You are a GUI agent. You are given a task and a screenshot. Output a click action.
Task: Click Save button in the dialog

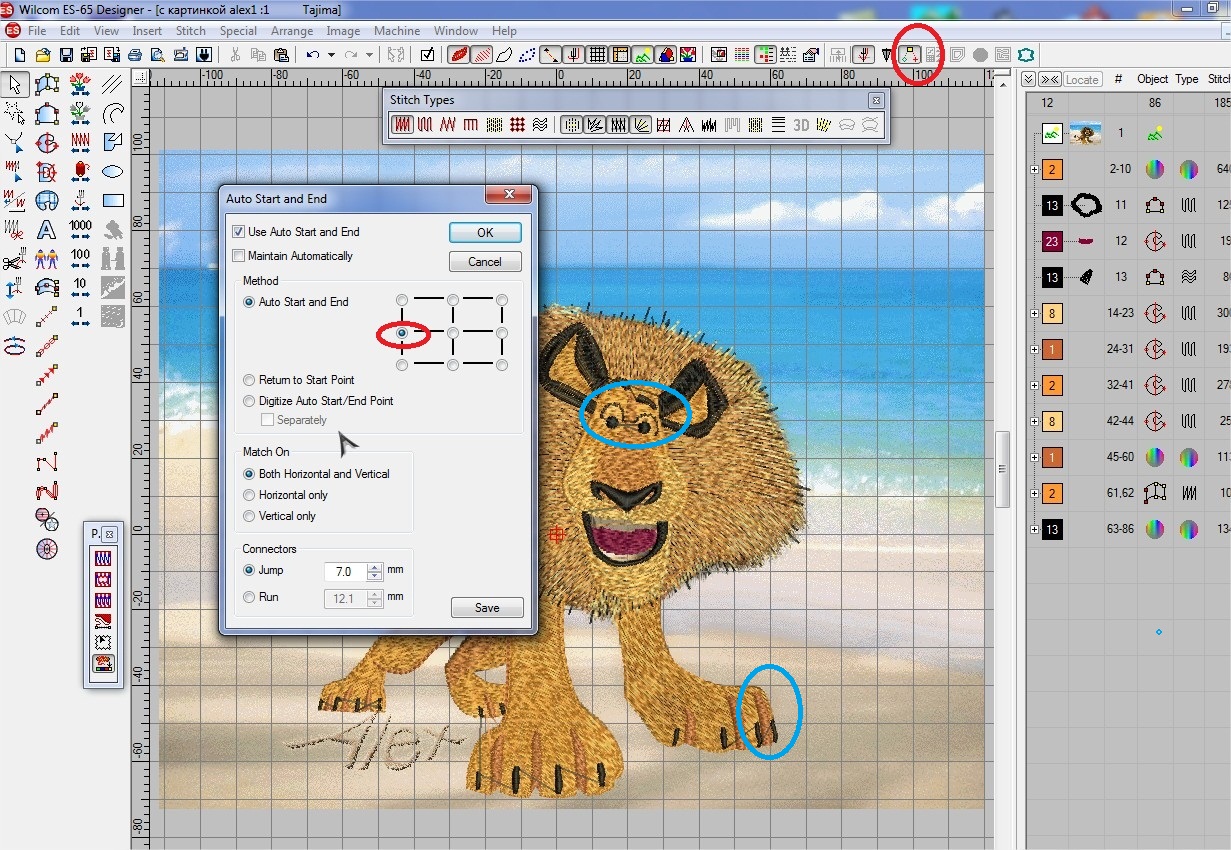point(487,607)
